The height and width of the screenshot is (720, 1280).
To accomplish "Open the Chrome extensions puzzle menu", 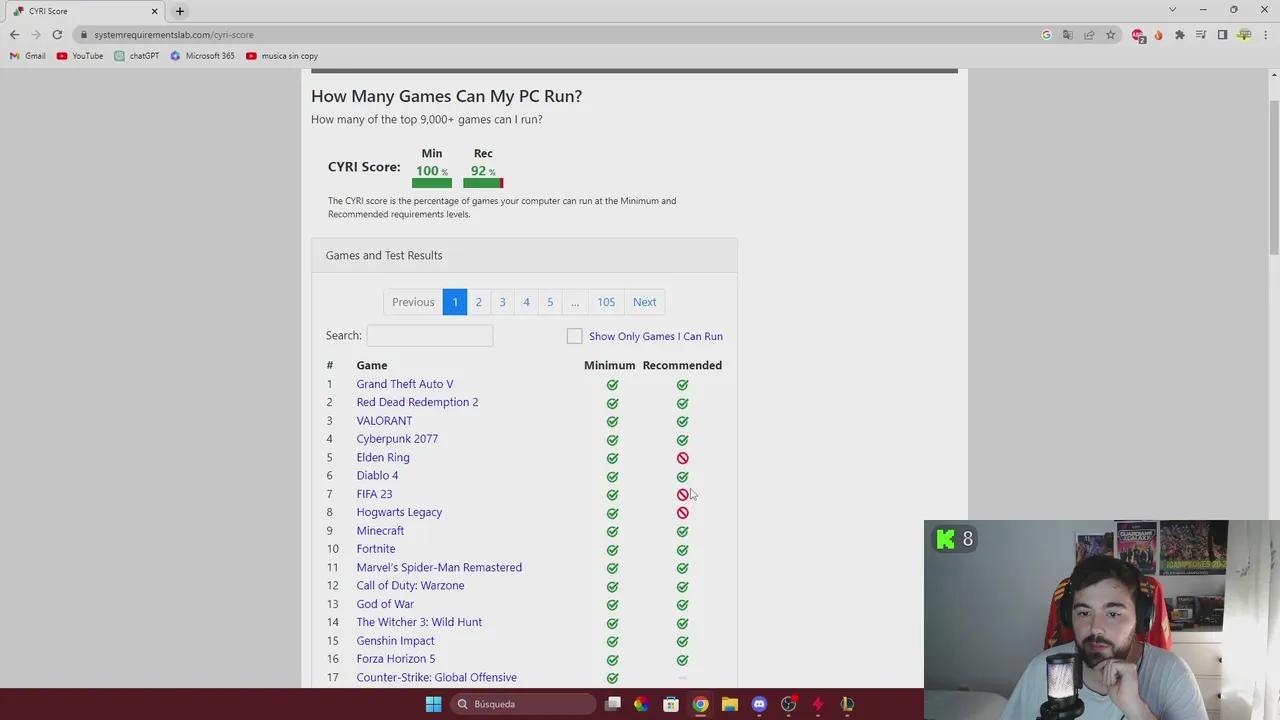I will pos(1180,35).
